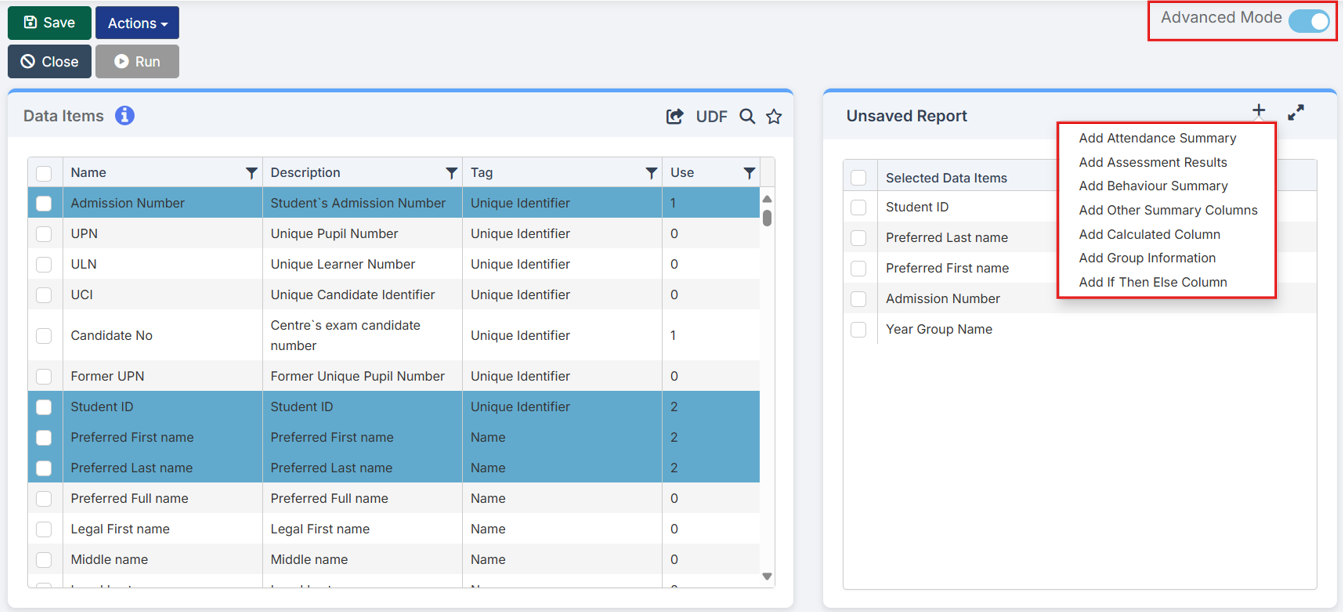Image resolution: width=1343 pixels, height=612 pixels.
Task: Click the Run button
Action: 137,61
